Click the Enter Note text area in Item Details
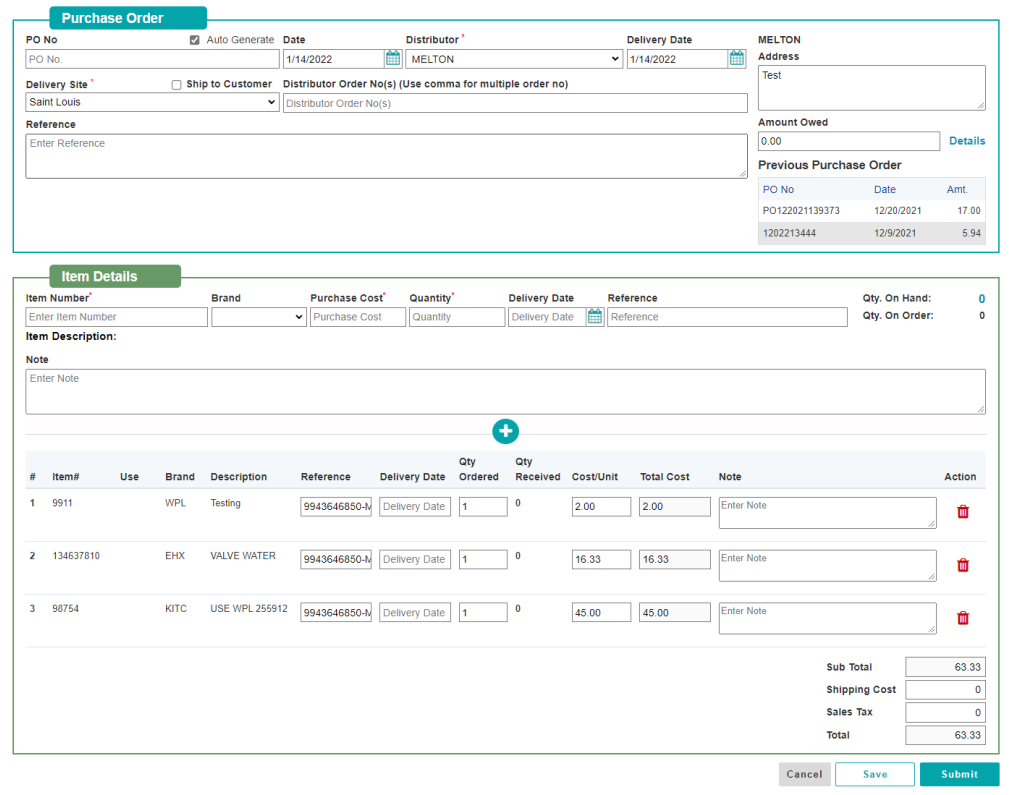 [x=505, y=392]
